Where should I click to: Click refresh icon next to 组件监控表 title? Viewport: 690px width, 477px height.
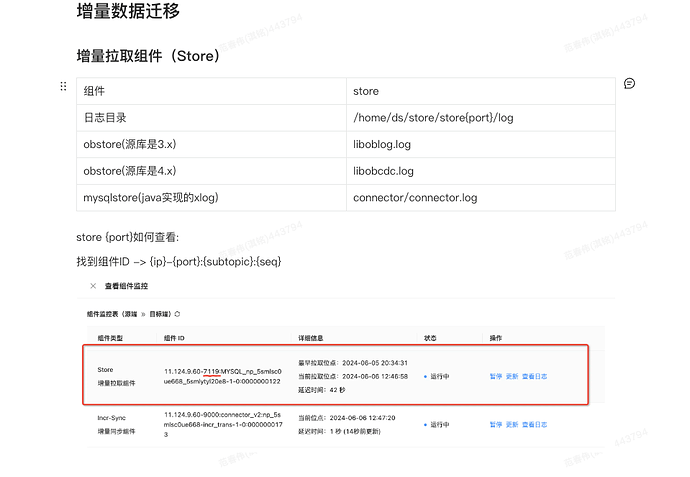pos(177,314)
